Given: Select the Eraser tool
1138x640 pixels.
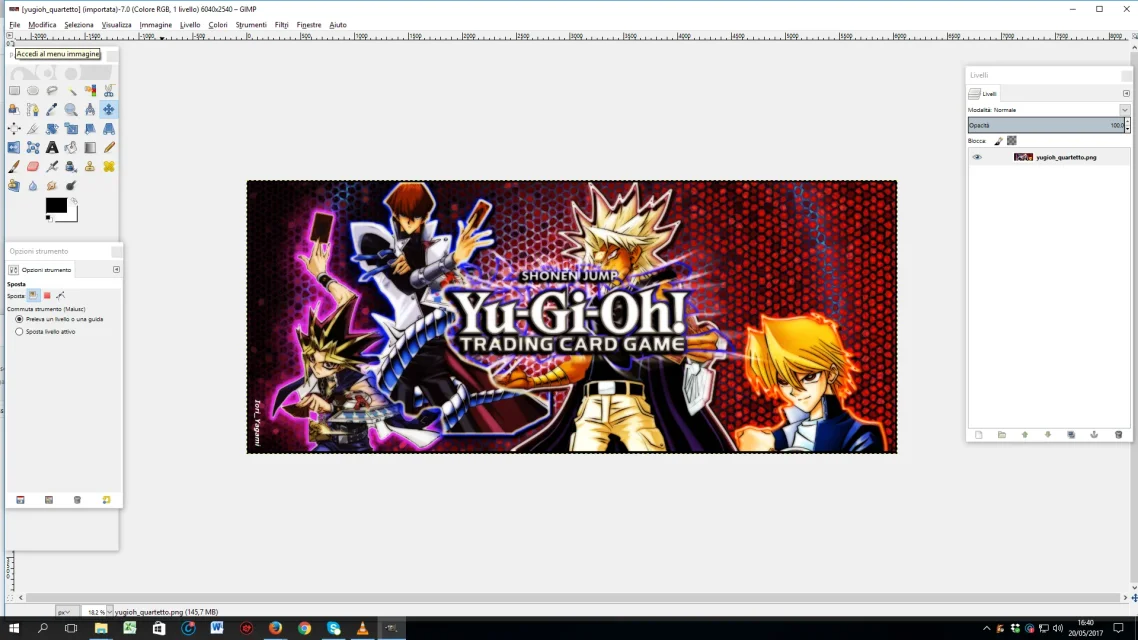Looking at the screenshot, I should 33,166.
